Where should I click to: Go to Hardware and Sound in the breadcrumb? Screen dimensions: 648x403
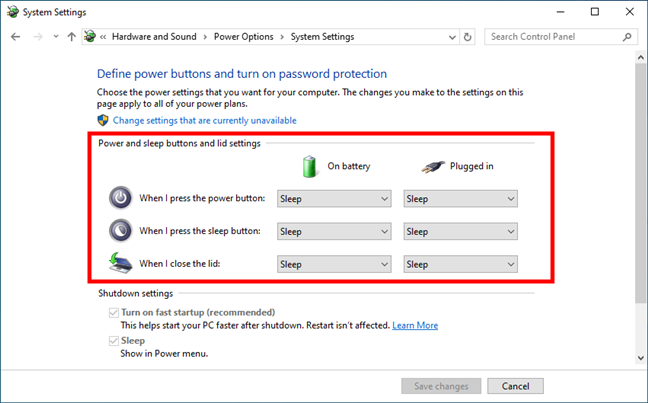[154, 37]
